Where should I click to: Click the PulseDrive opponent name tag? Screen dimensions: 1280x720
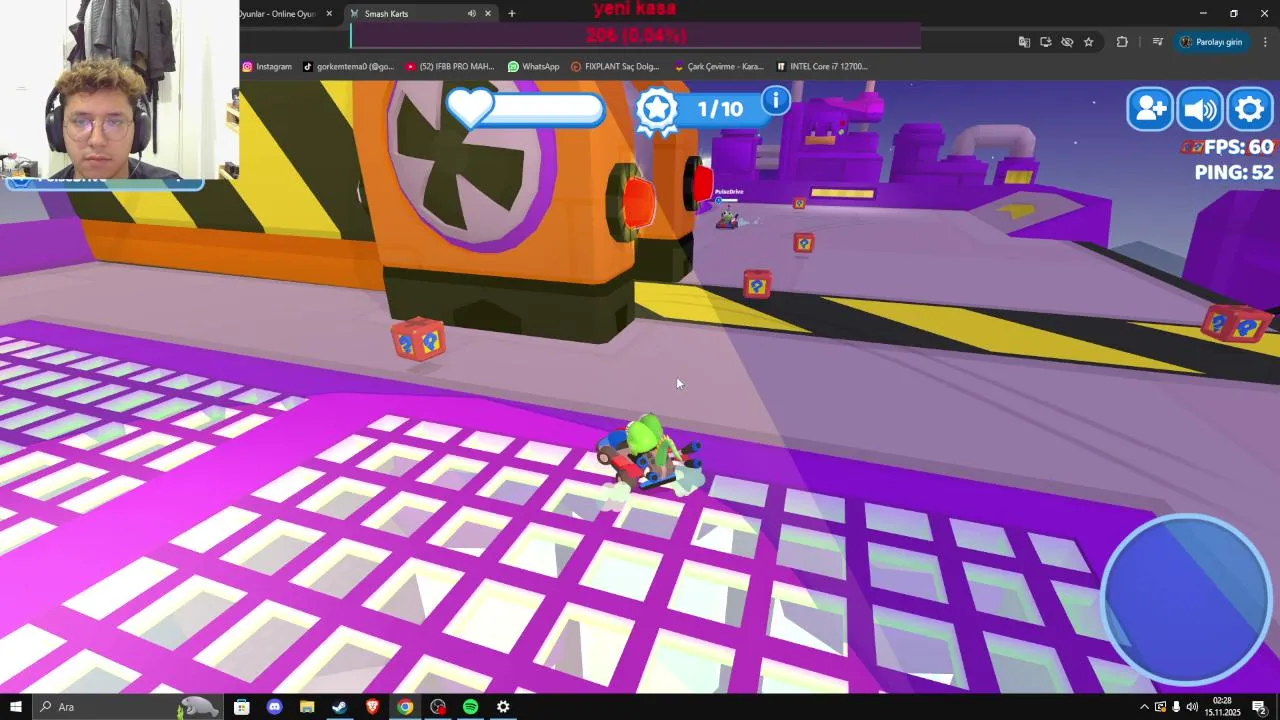tap(729, 191)
